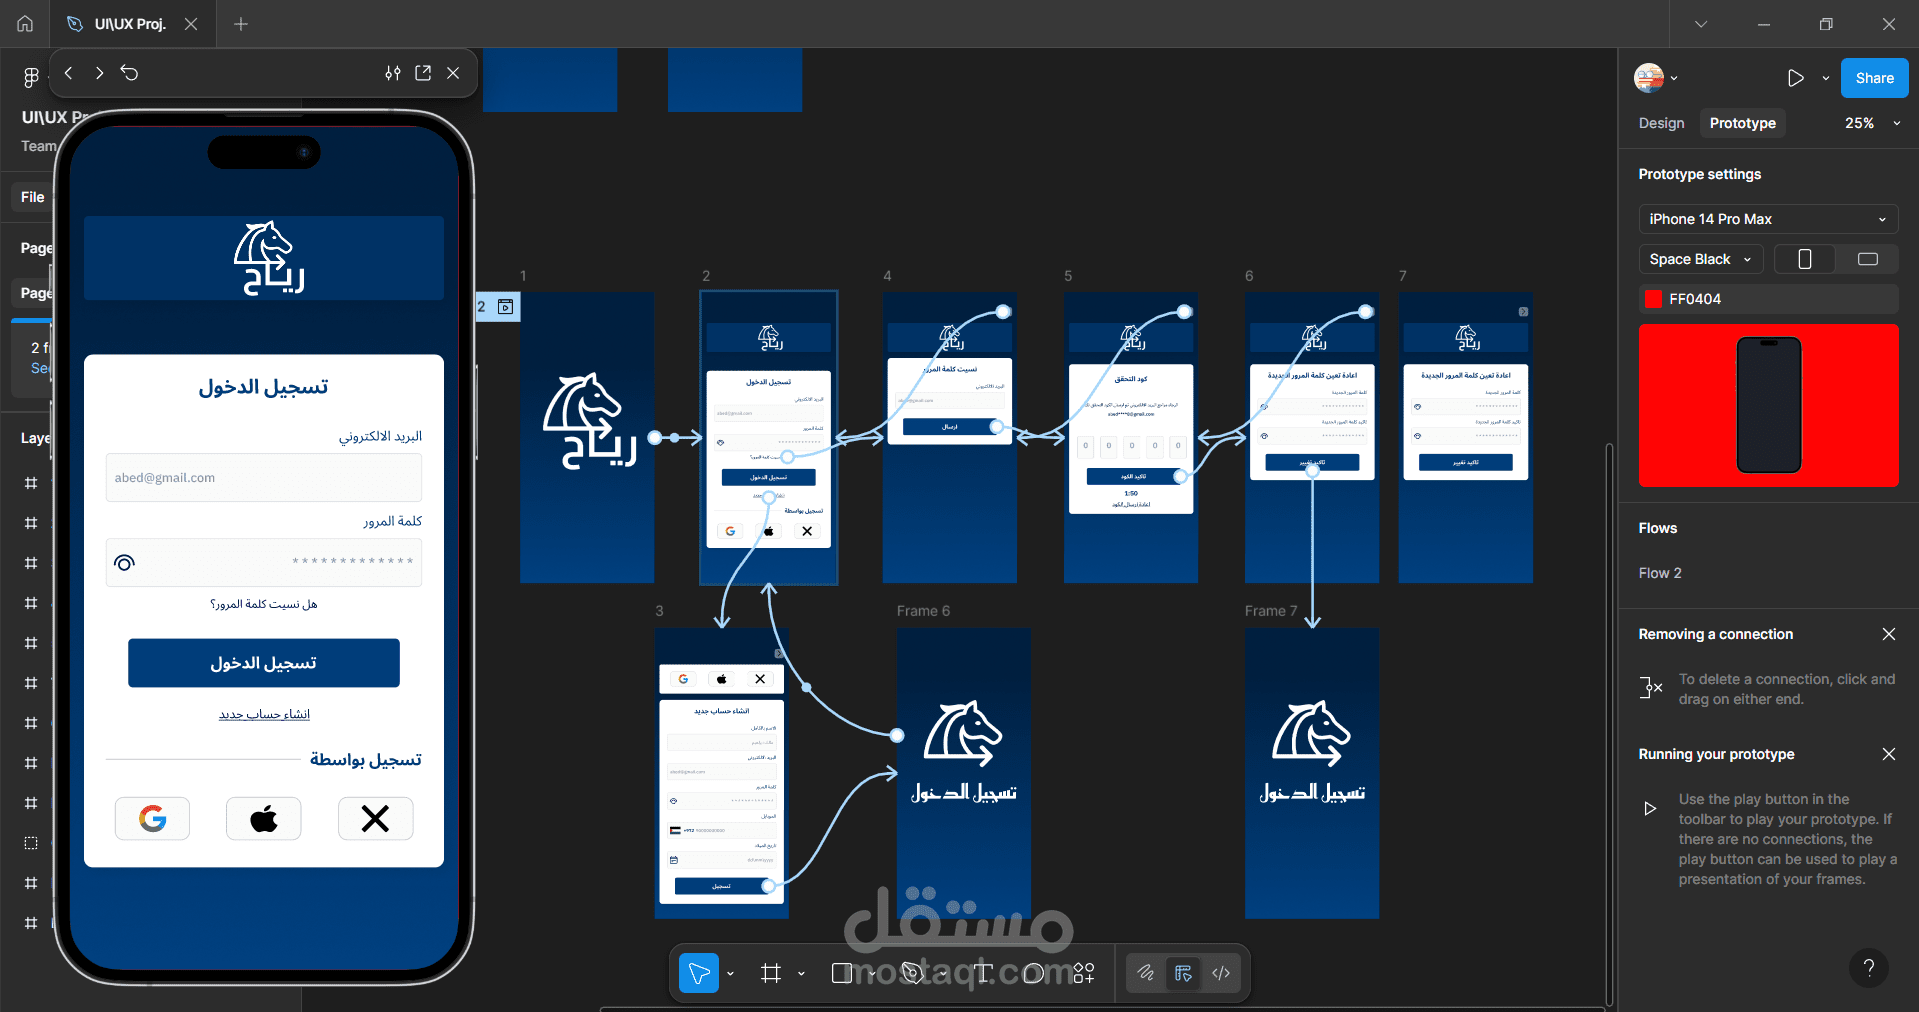Open the preview in a new tab

(x=423, y=73)
